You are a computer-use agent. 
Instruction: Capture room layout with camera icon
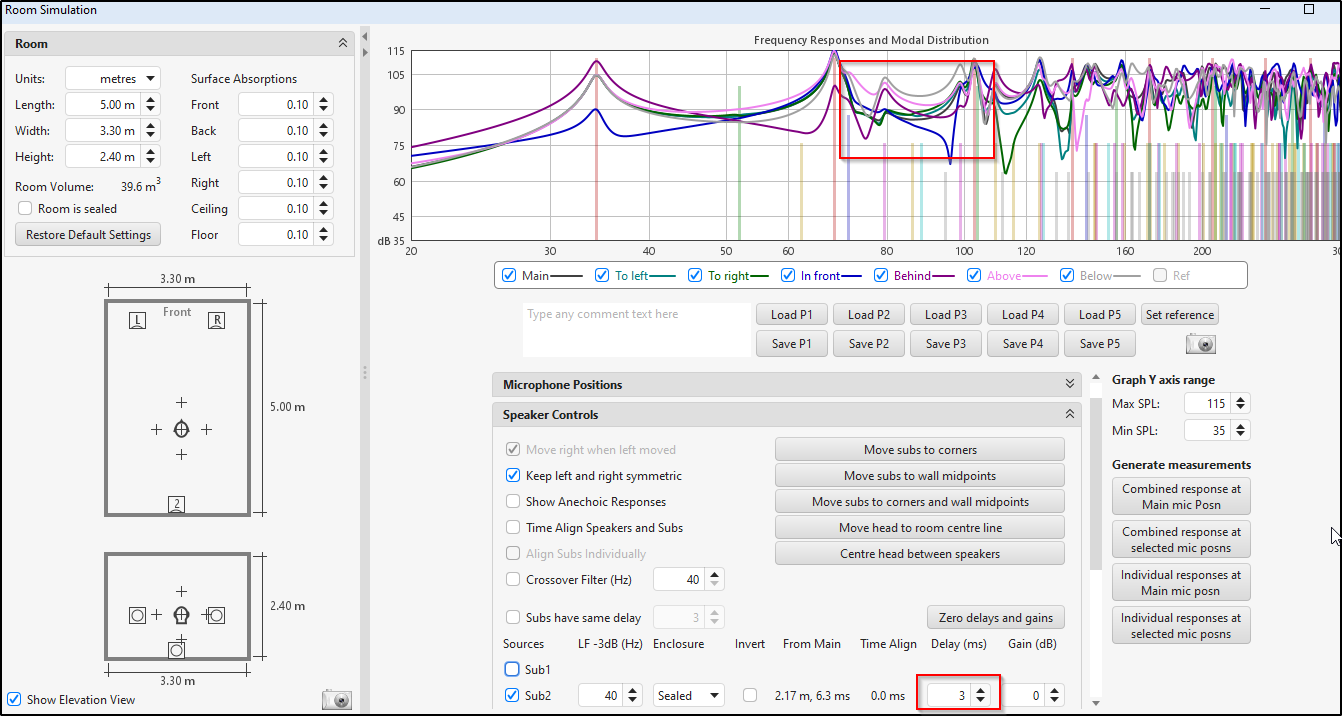point(337,700)
